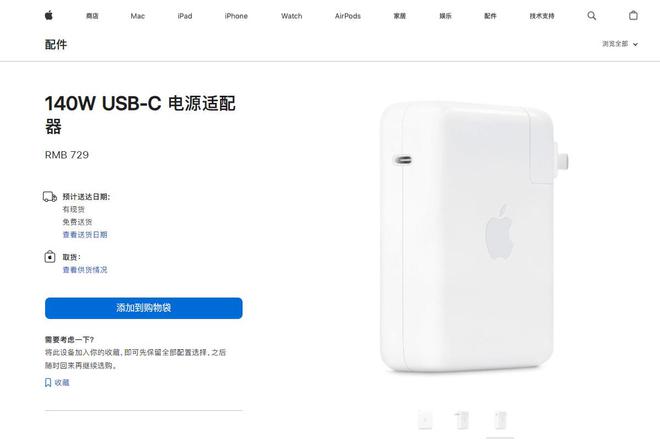The width and height of the screenshot is (660, 440).
Task: Click the bookmark icon beside 收藏
Action: (48, 382)
